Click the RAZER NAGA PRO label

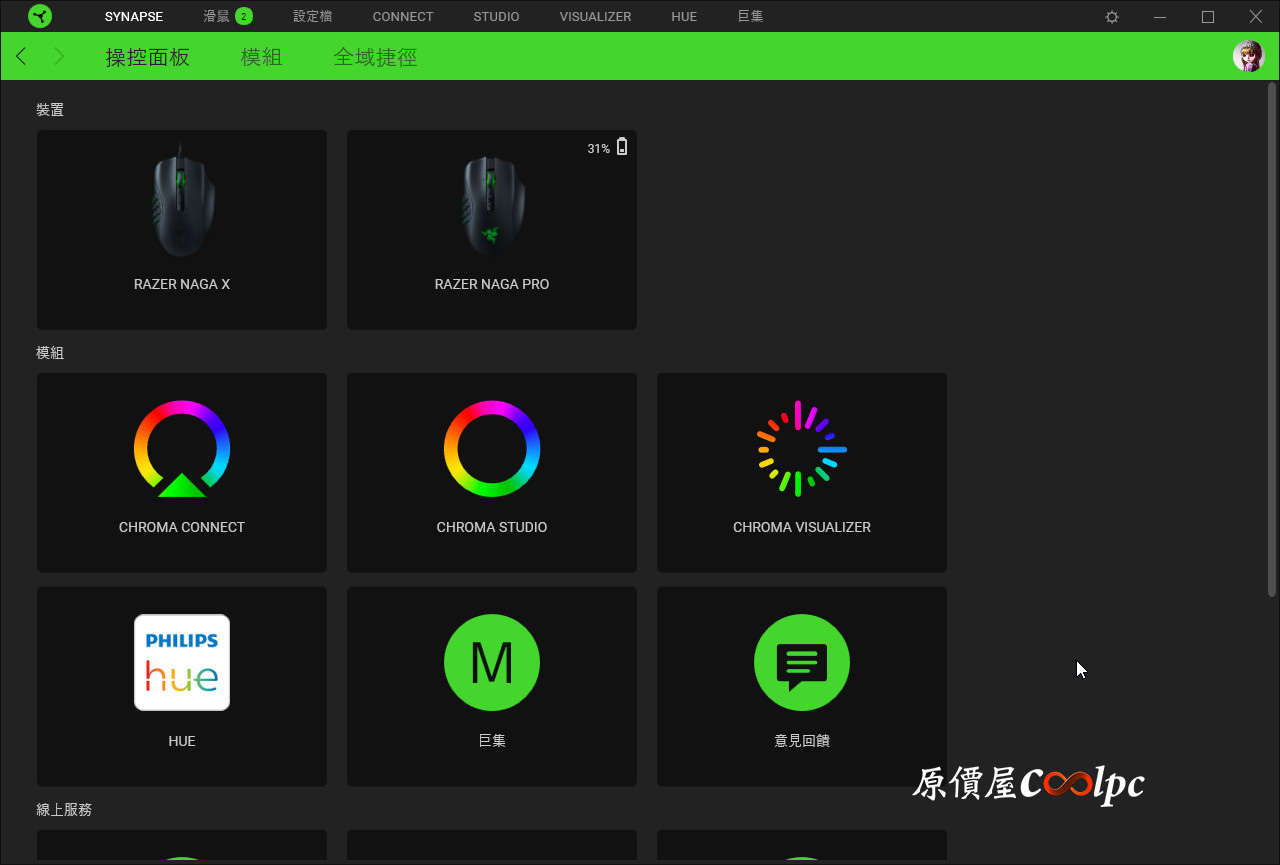click(492, 284)
